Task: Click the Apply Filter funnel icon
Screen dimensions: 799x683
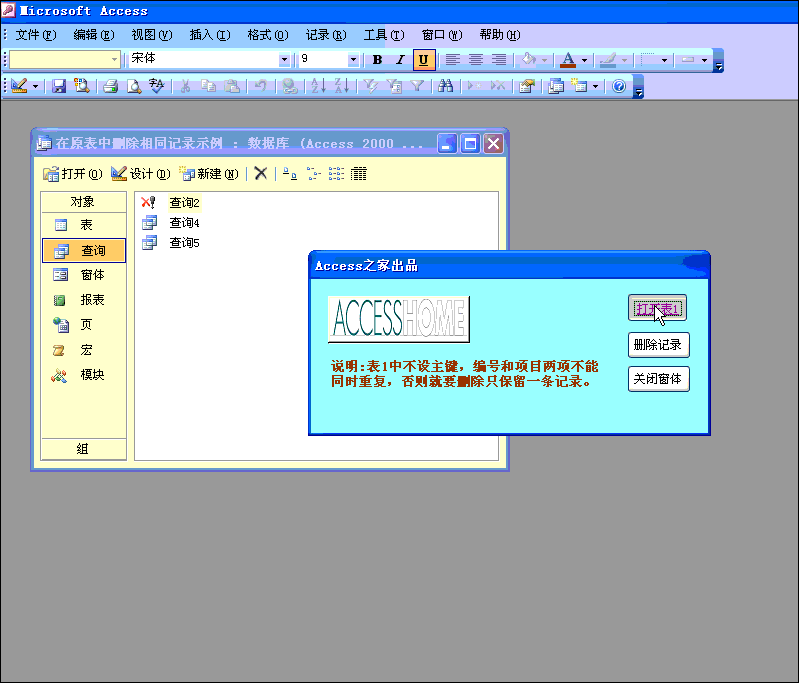Action: pyautogui.click(x=417, y=86)
